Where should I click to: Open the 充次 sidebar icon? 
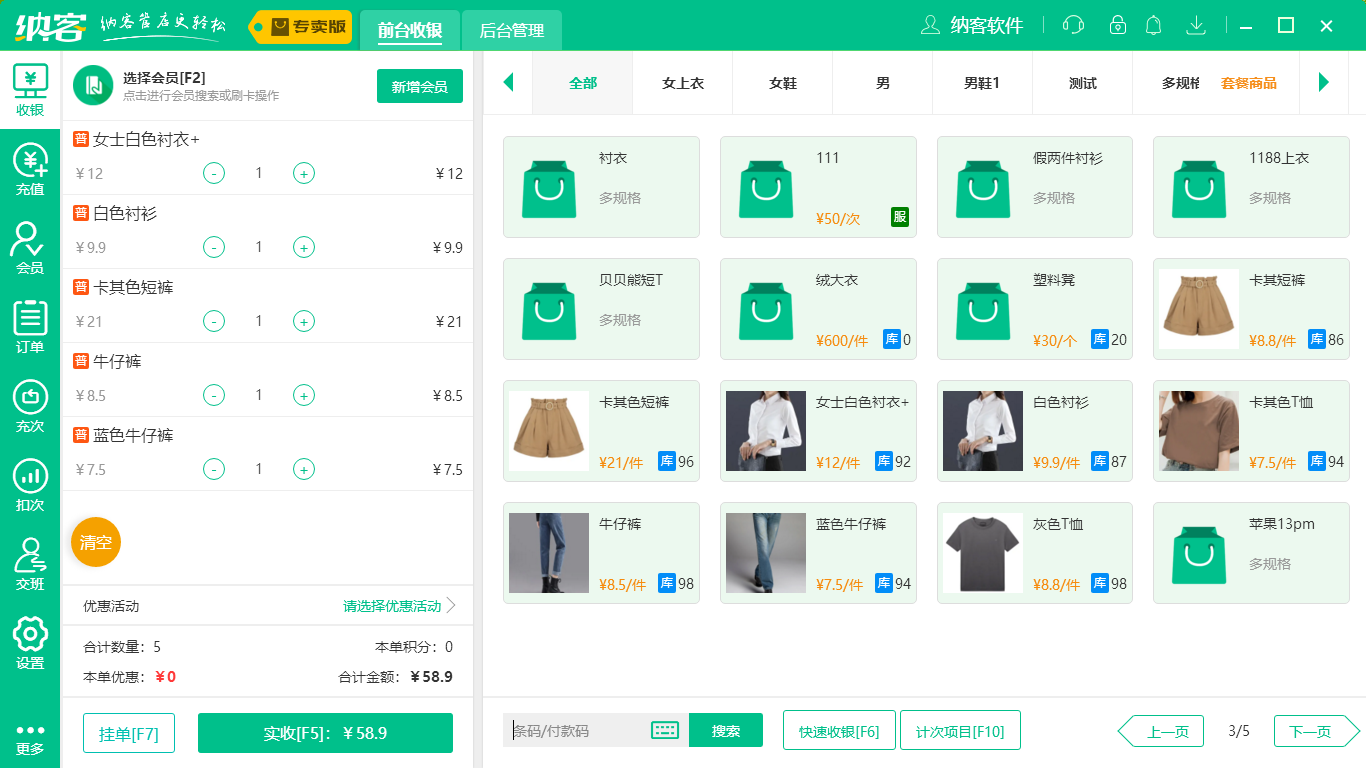point(30,404)
